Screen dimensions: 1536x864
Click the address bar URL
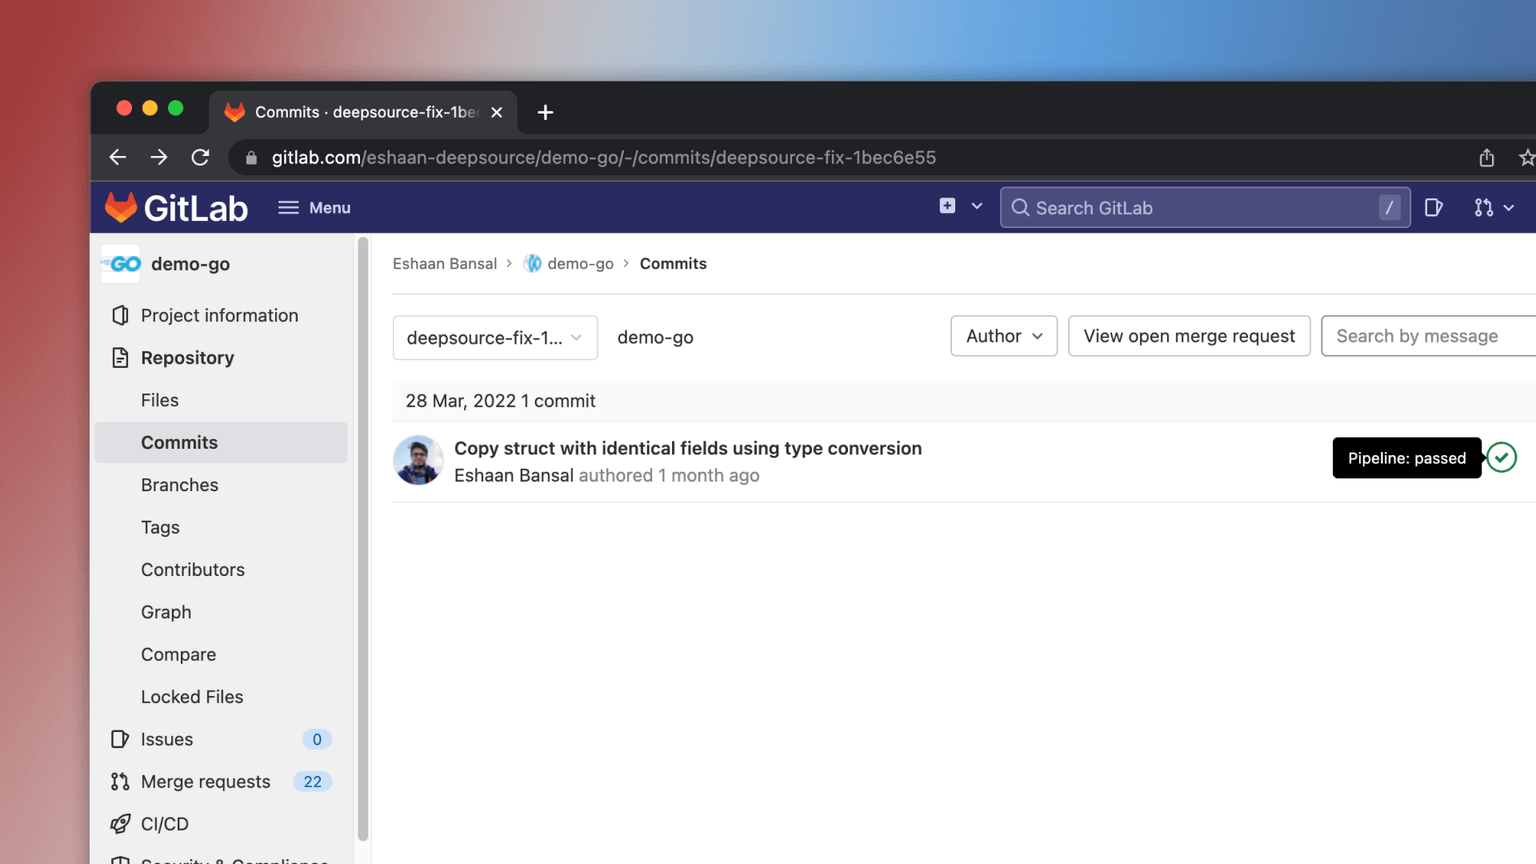click(x=604, y=158)
